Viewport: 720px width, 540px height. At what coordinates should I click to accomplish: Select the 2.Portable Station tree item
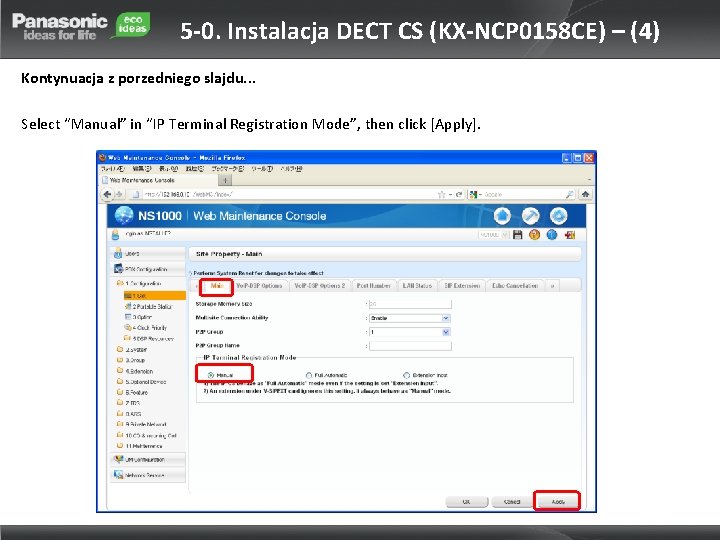[x=148, y=306]
